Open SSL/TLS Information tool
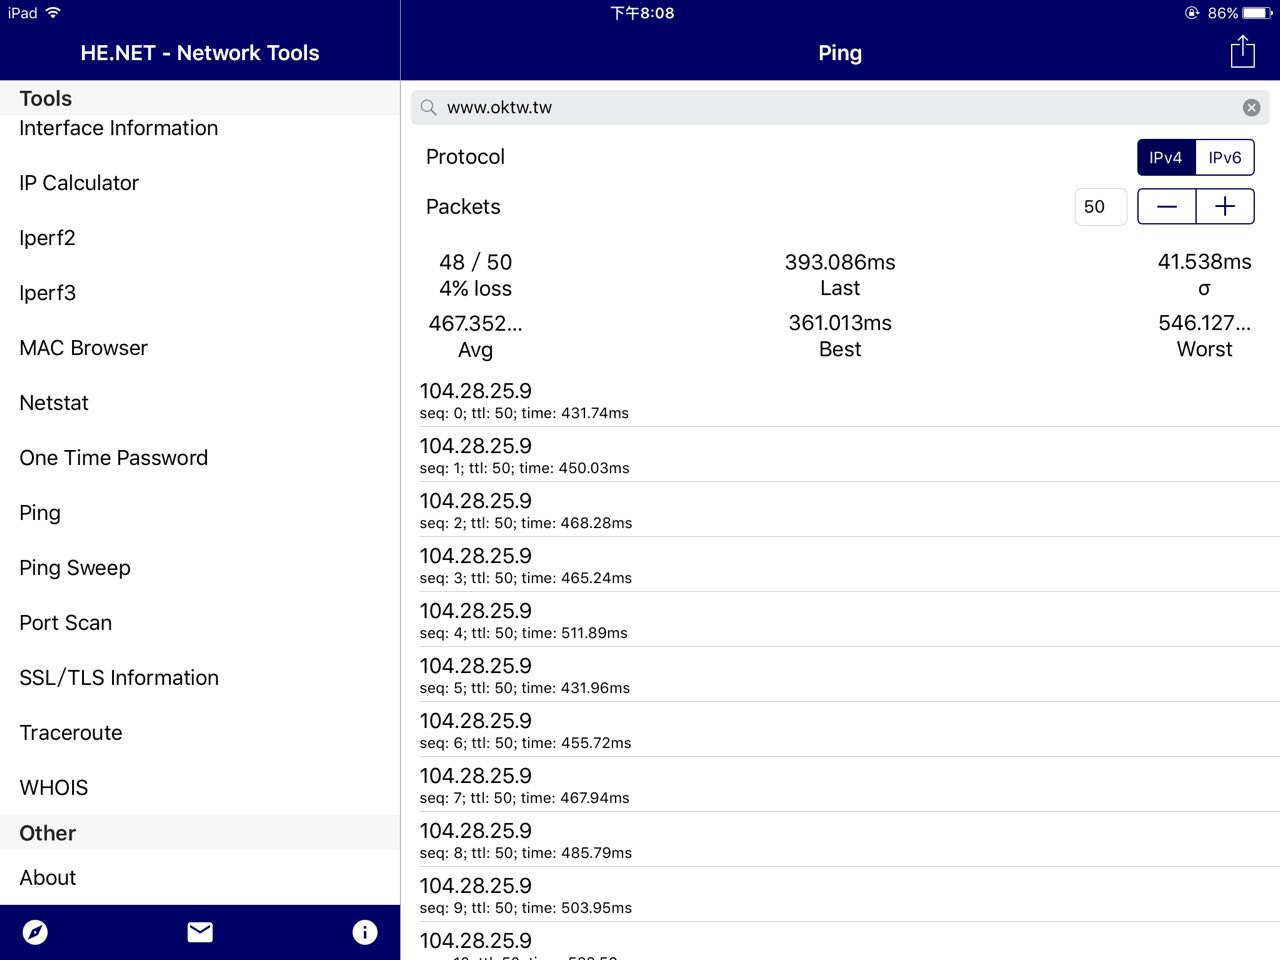The image size is (1280, 960). click(x=200, y=678)
